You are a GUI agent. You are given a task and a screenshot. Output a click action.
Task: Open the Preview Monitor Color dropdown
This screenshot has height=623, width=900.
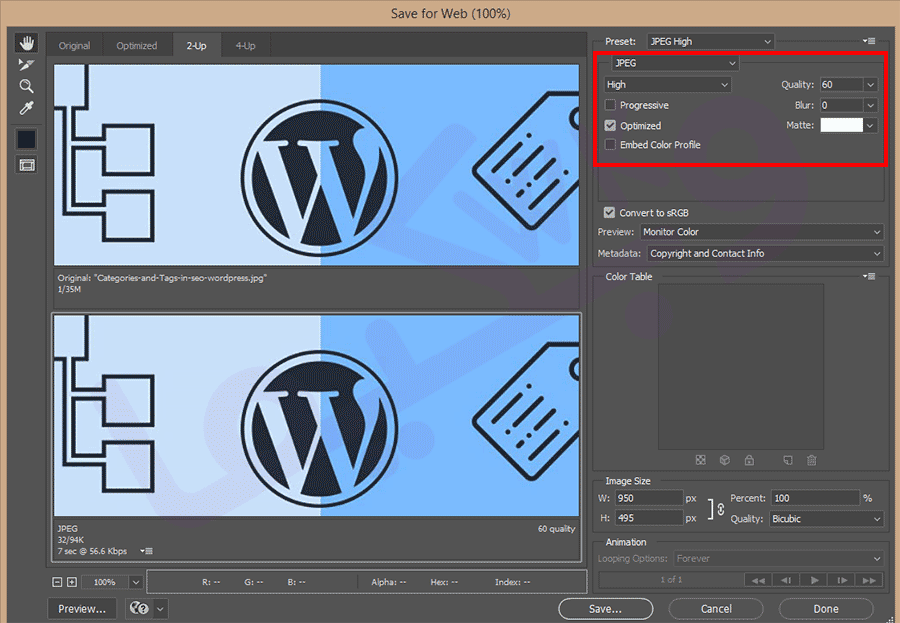click(762, 232)
